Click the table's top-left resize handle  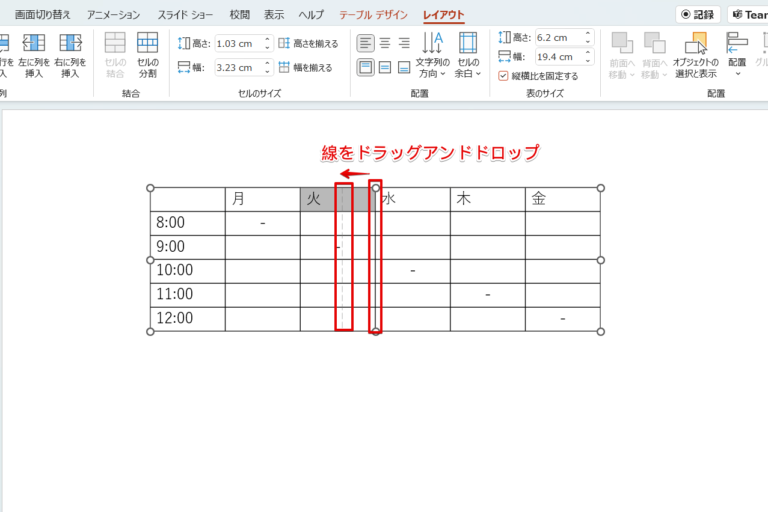(150, 188)
